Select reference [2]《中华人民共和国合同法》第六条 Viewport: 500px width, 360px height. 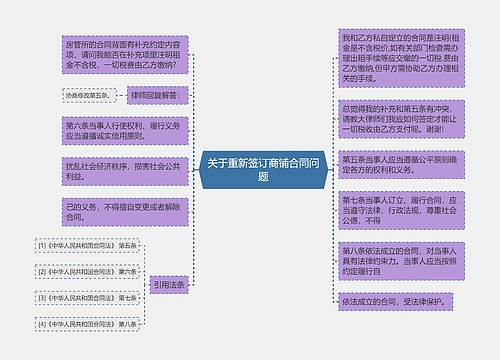click(87, 272)
